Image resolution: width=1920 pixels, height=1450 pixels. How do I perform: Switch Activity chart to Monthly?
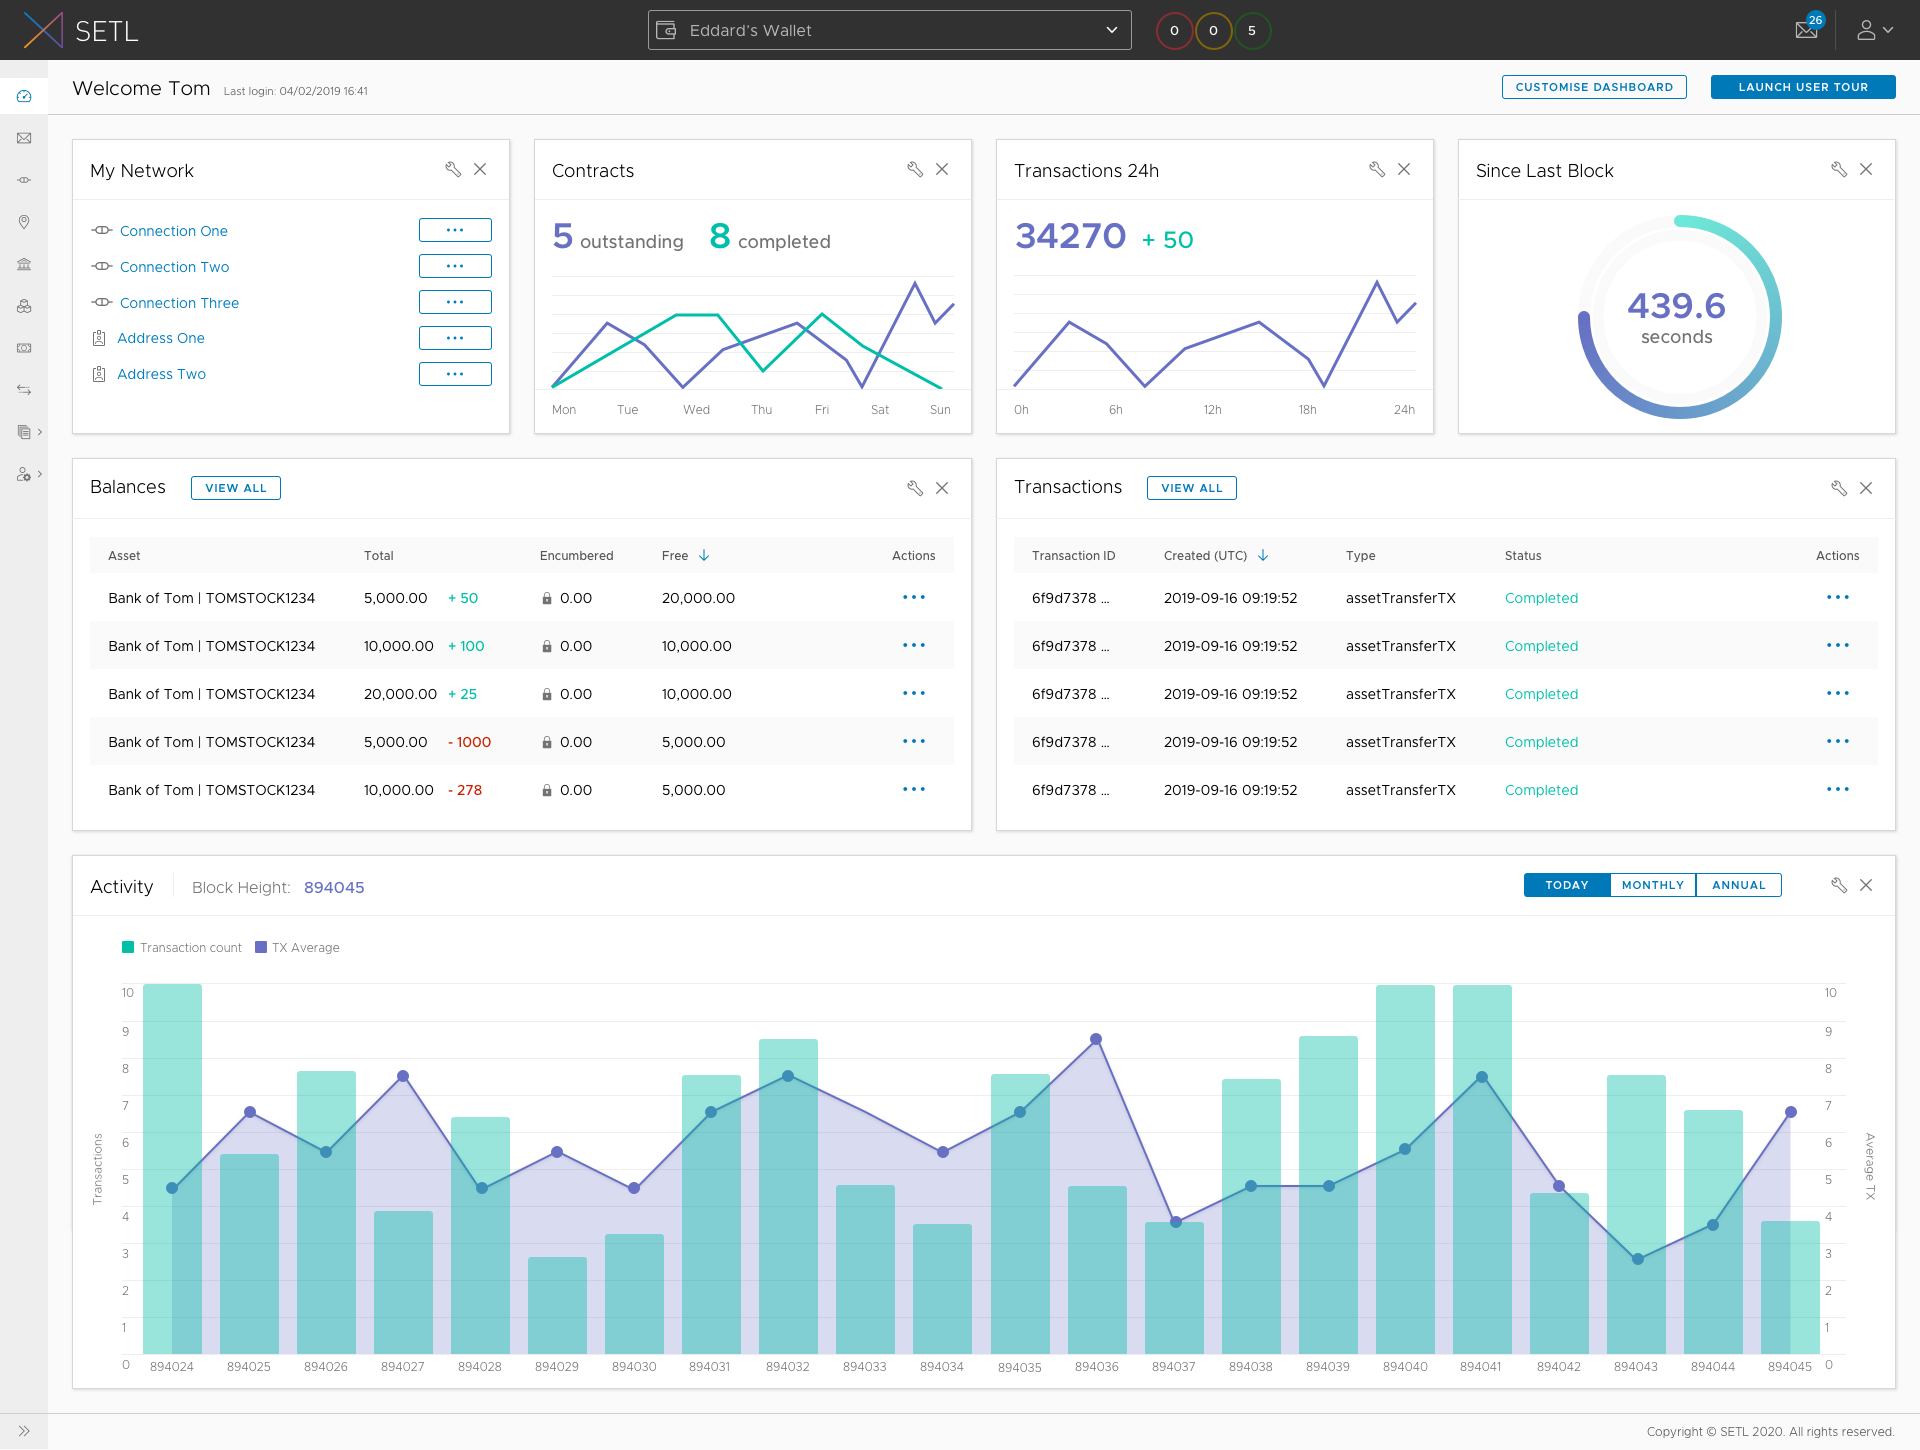[1653, 885]
